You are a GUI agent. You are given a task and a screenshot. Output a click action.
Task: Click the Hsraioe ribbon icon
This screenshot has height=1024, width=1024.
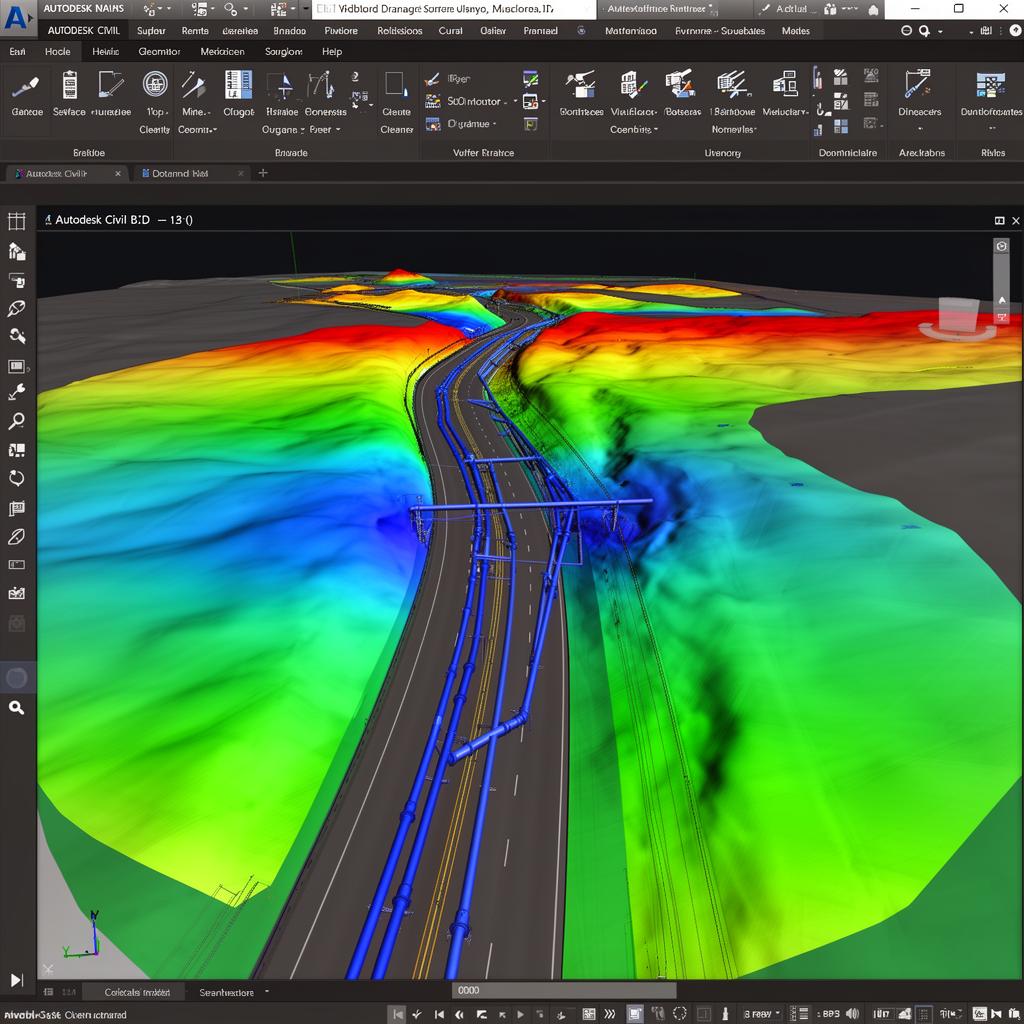point(281,86)
